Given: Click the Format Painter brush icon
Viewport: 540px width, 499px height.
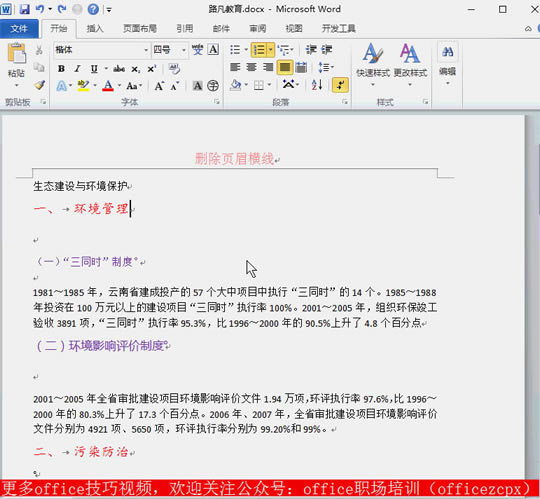Looking at the screenshot, I should [40, 85].
